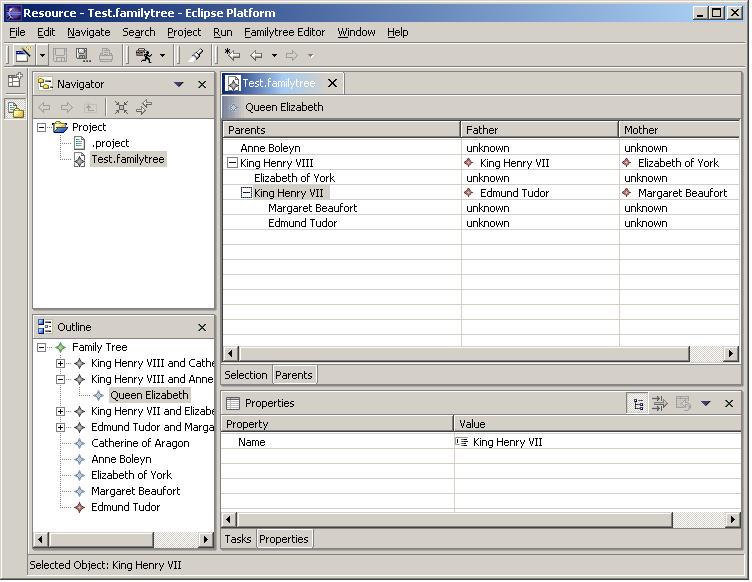The height and width of the screenshot is (582, 752).
Task: Open the New wizard dropdown arrow
Action: coord(42,56)
